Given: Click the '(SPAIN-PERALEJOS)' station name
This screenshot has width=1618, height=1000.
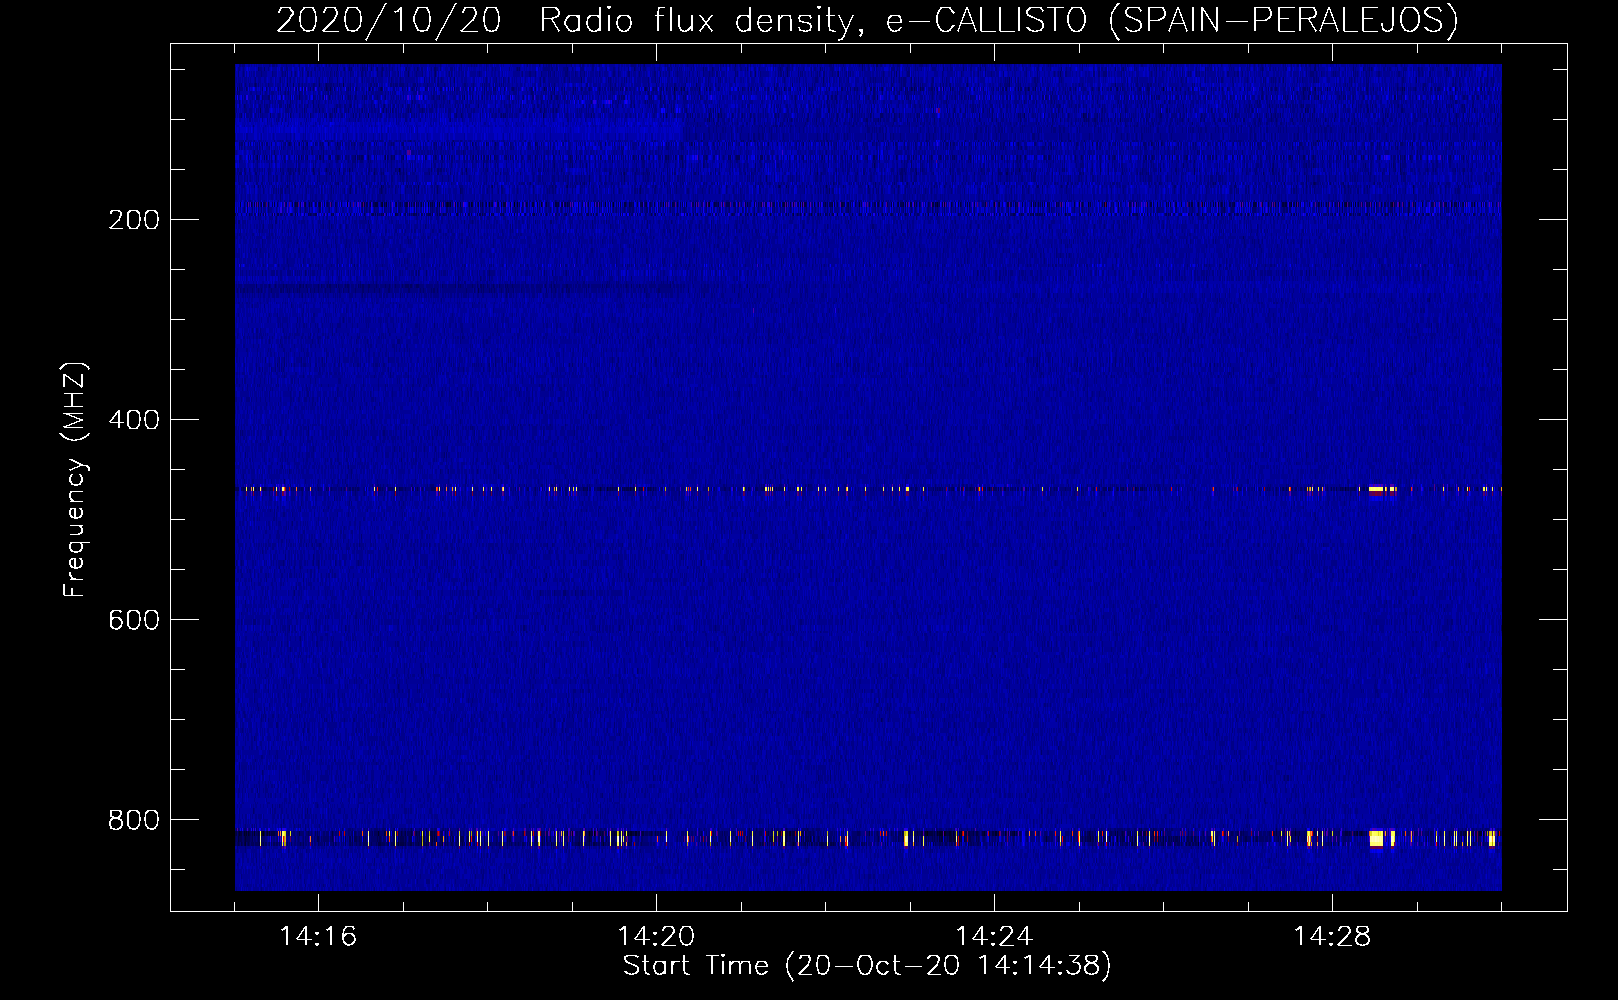Looking at the screenshot, I should [x=1284, y=21].
